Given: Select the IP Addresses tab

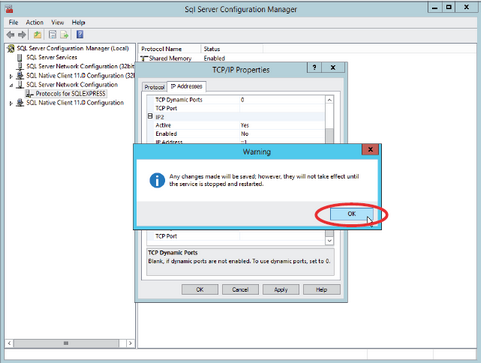Looking at the screenshot, I should [x=186, y=86].
